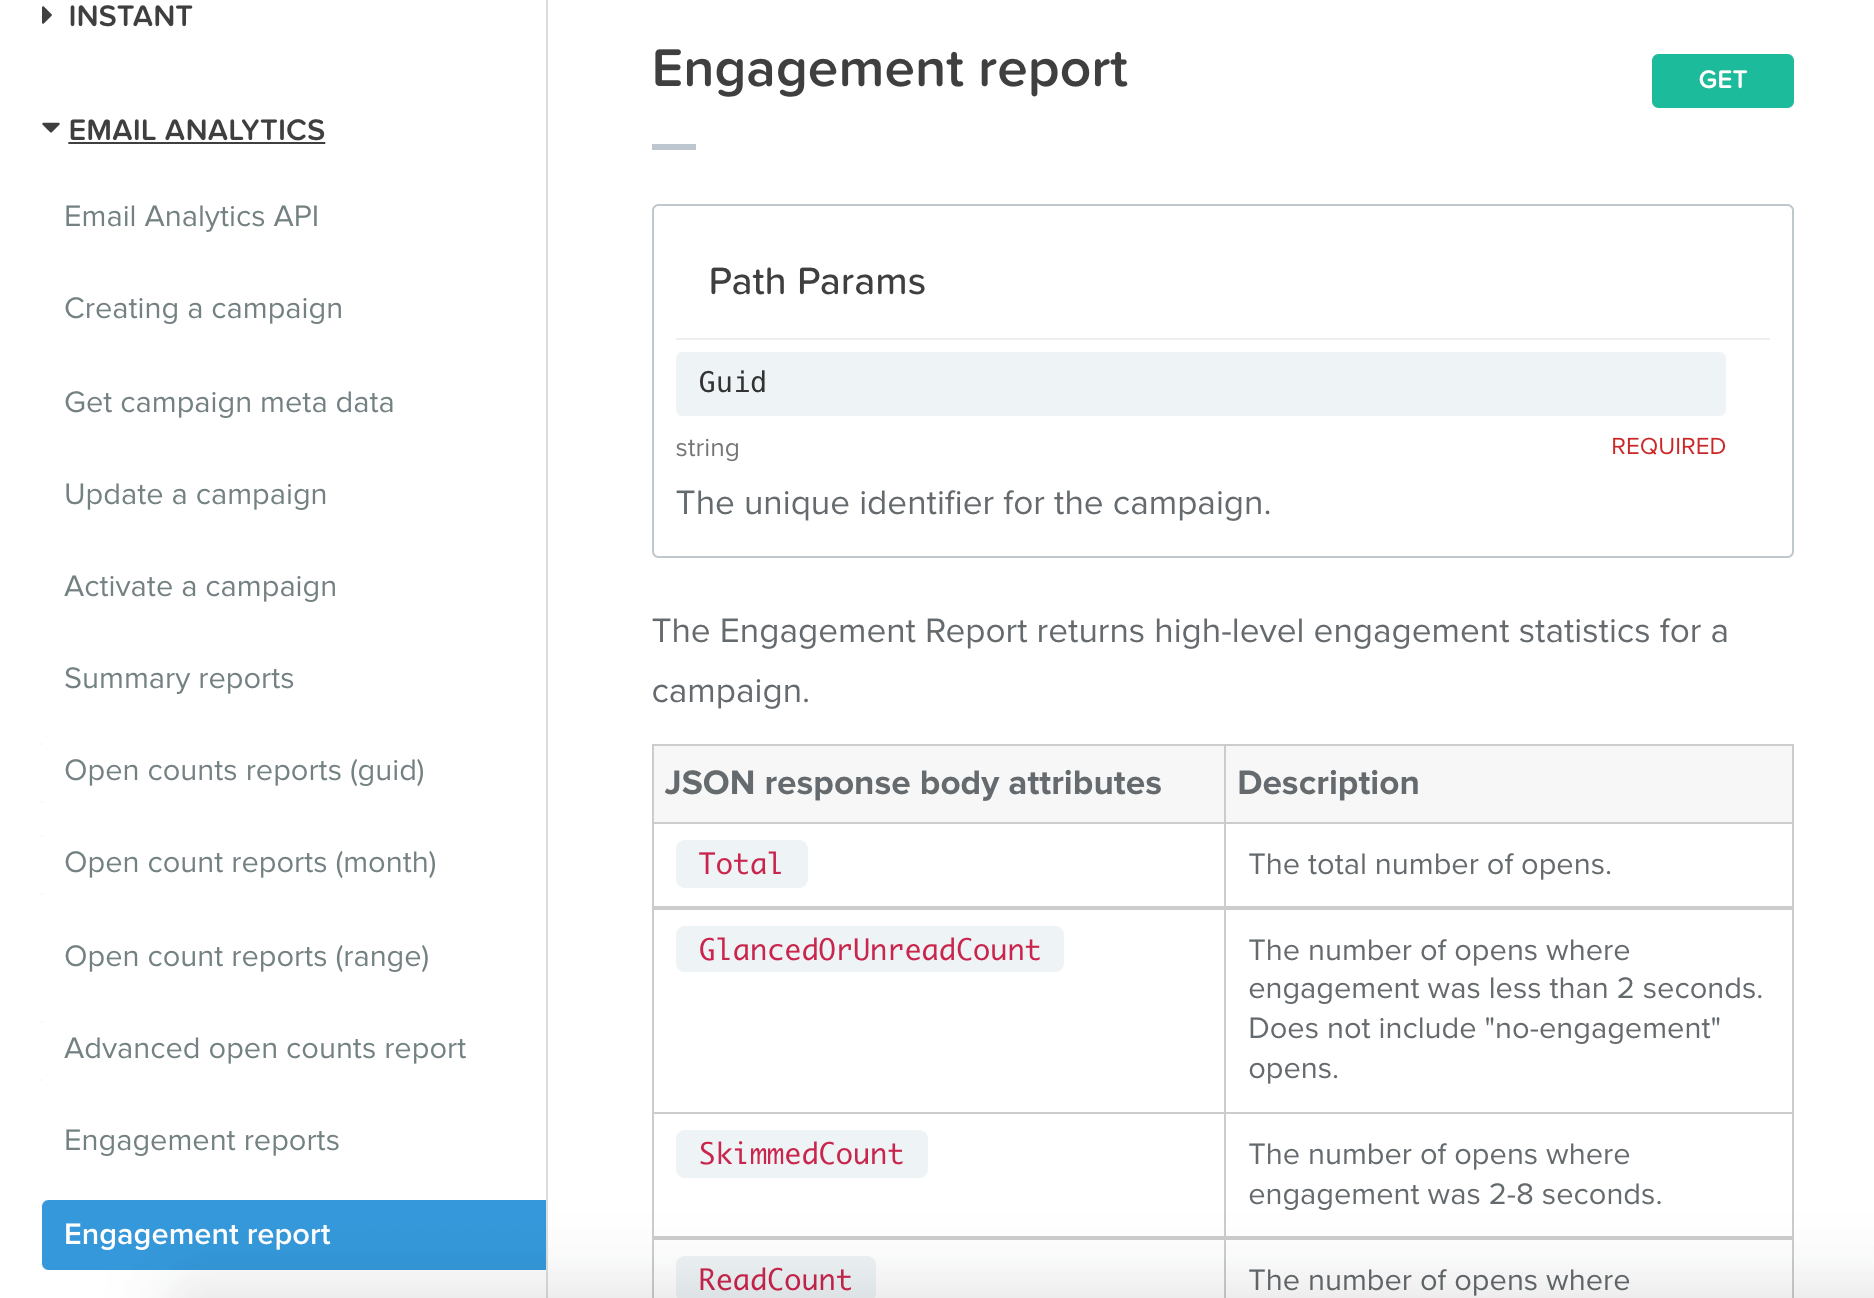This screenshot has height=1298, width=1874.
Task: Open the EMAIL ANALYTICS heading link
Action: 196,130
